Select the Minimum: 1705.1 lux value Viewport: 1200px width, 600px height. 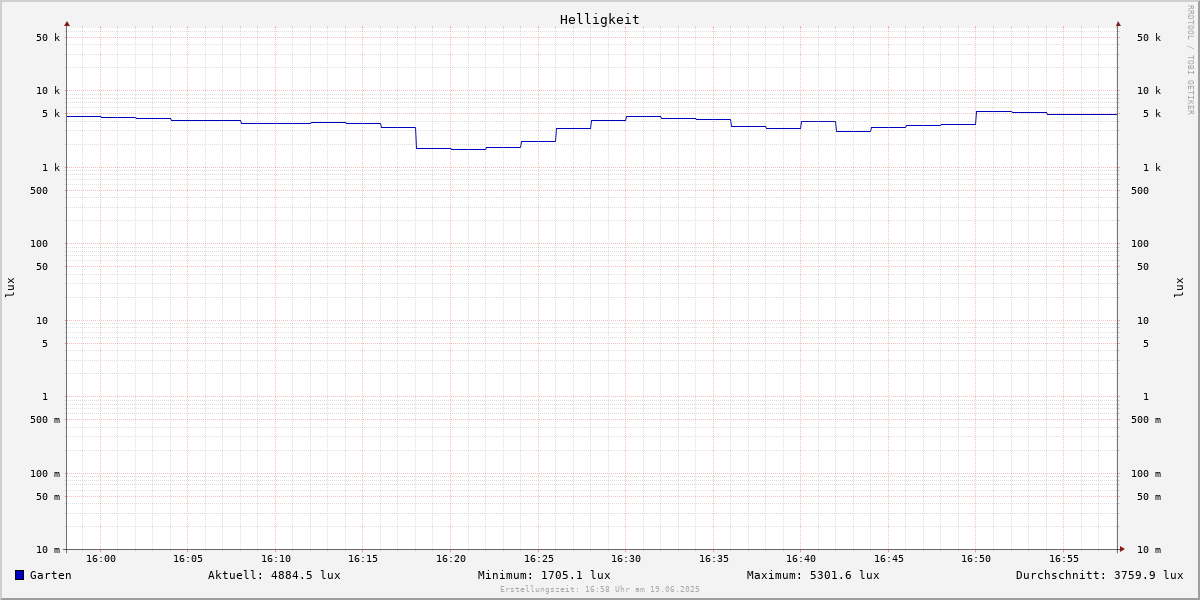[x=544, y=575]
